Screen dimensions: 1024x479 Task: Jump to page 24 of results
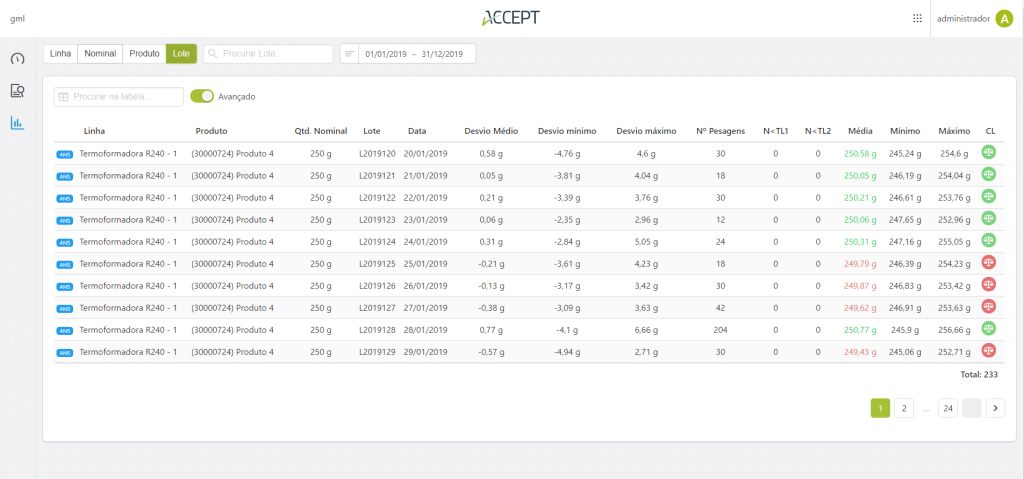tap(947, 408)
